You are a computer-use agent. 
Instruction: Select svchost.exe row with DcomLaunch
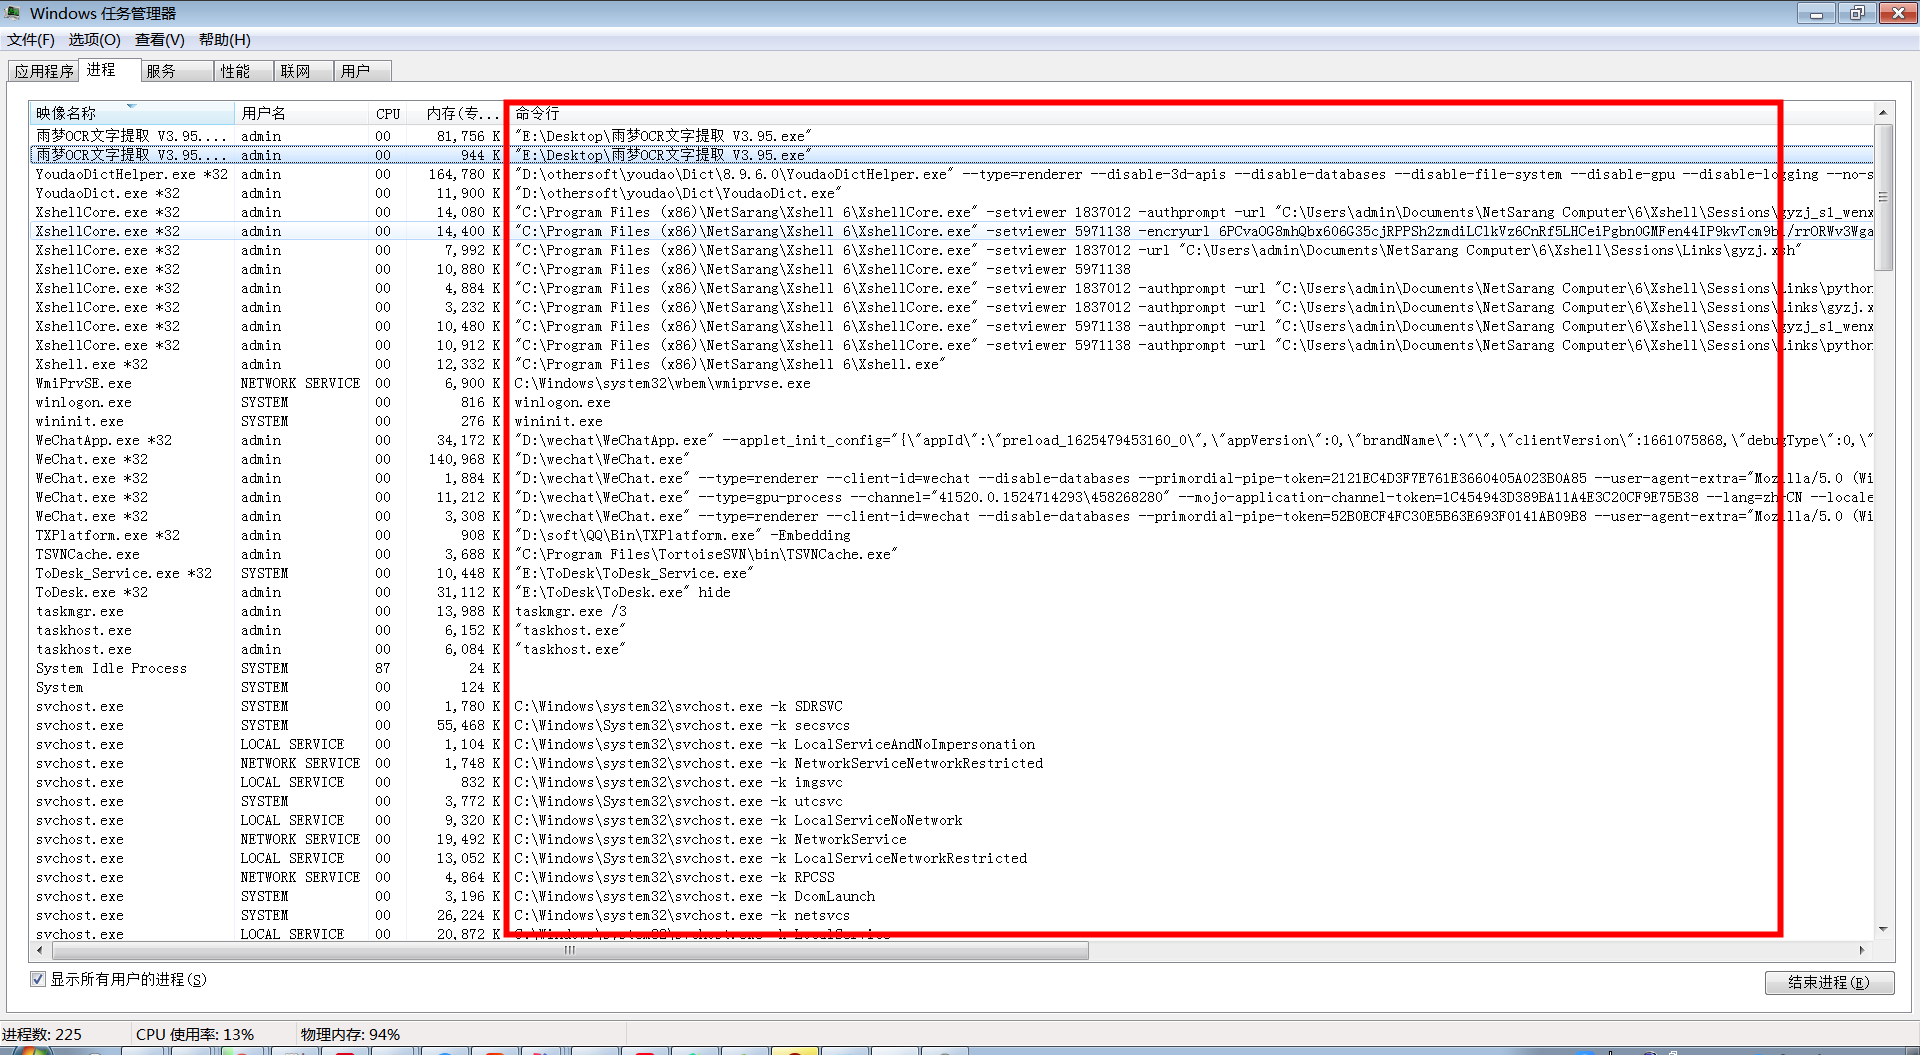(952, 896)
